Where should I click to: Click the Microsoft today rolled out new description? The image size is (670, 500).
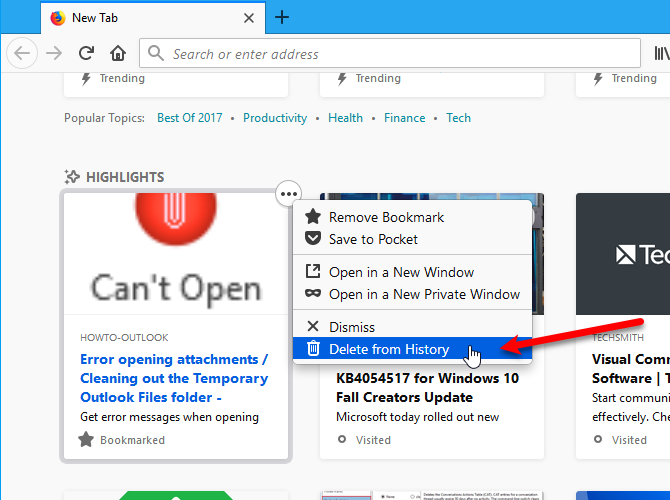[417, 417]
